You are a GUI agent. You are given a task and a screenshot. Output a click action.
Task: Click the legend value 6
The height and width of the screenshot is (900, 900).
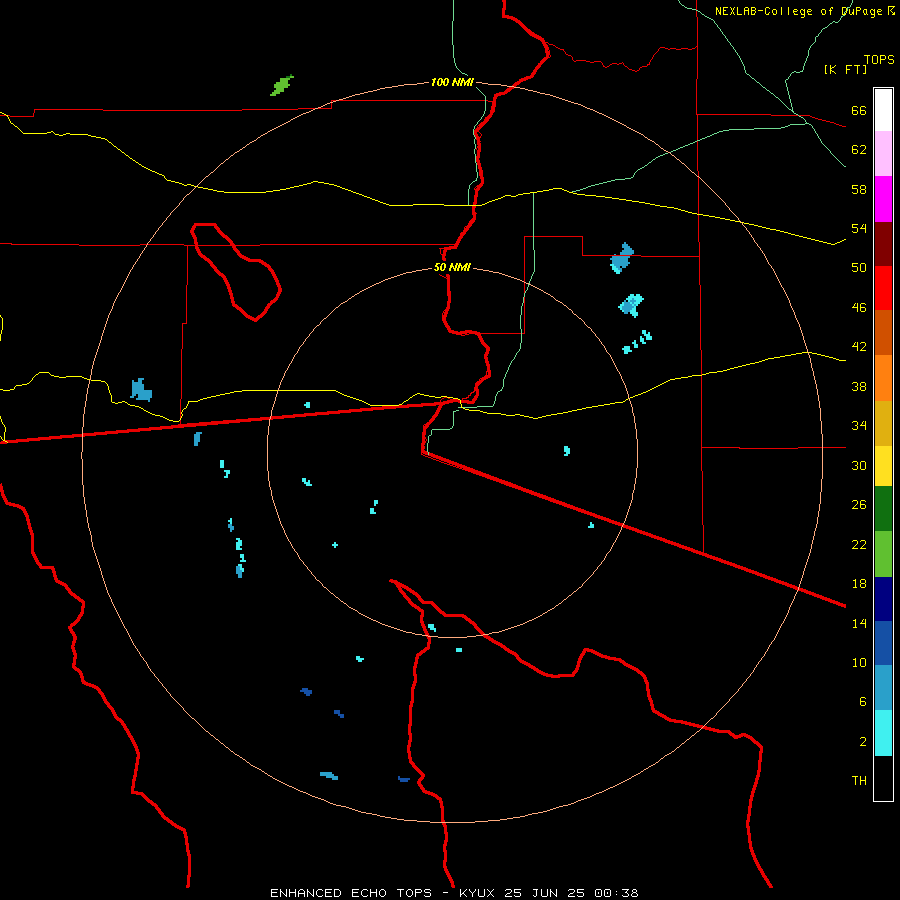(862, 701)
